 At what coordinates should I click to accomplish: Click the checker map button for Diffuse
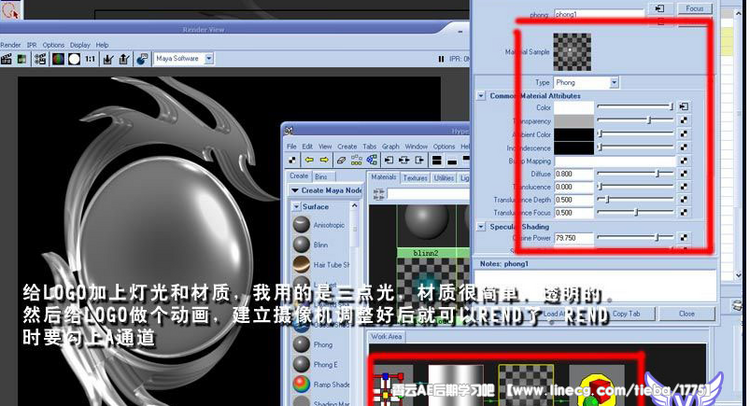(x=684, y=174)
